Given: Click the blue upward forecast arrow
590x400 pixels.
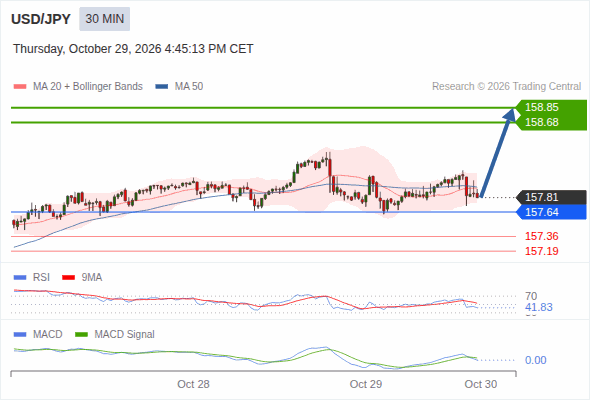Looking at the screenshot, I should tap(497, 152).
